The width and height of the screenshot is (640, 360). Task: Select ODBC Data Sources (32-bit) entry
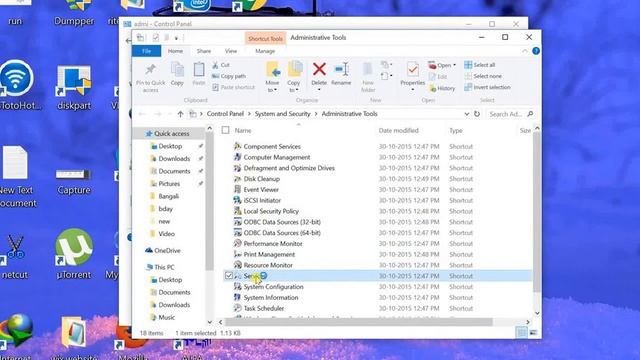[x=282, y=222]
